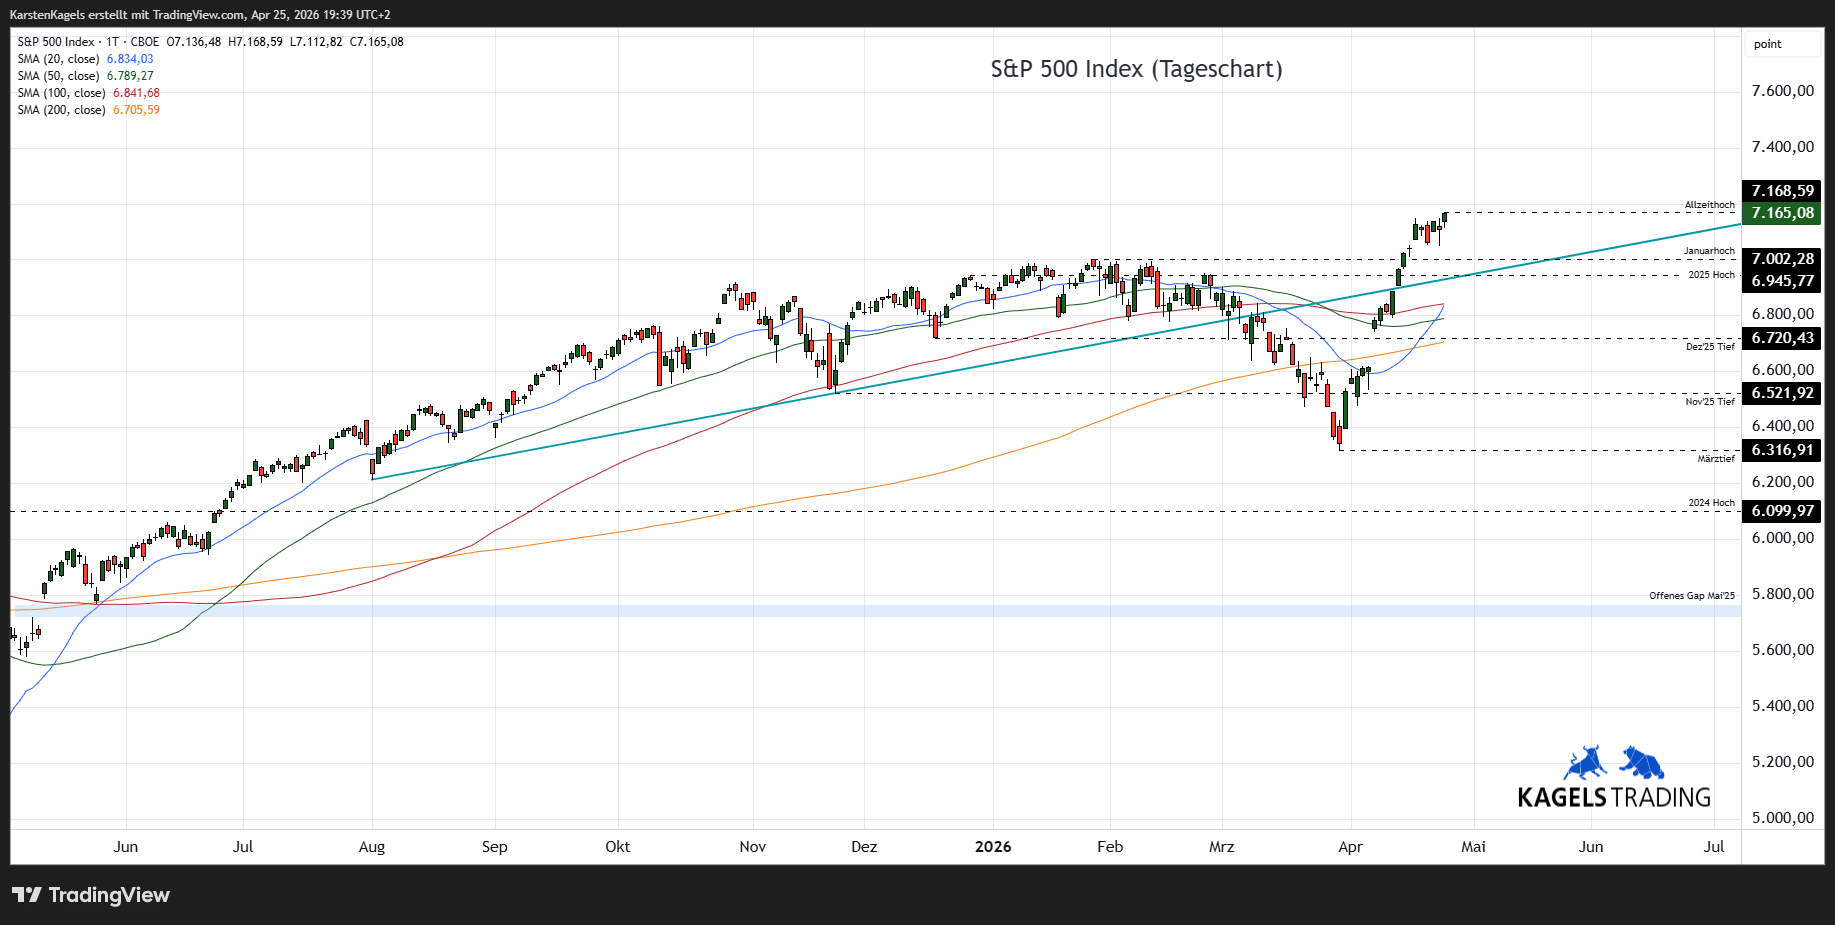Select the SMA (200, close) indicator label

coord(61,110)
